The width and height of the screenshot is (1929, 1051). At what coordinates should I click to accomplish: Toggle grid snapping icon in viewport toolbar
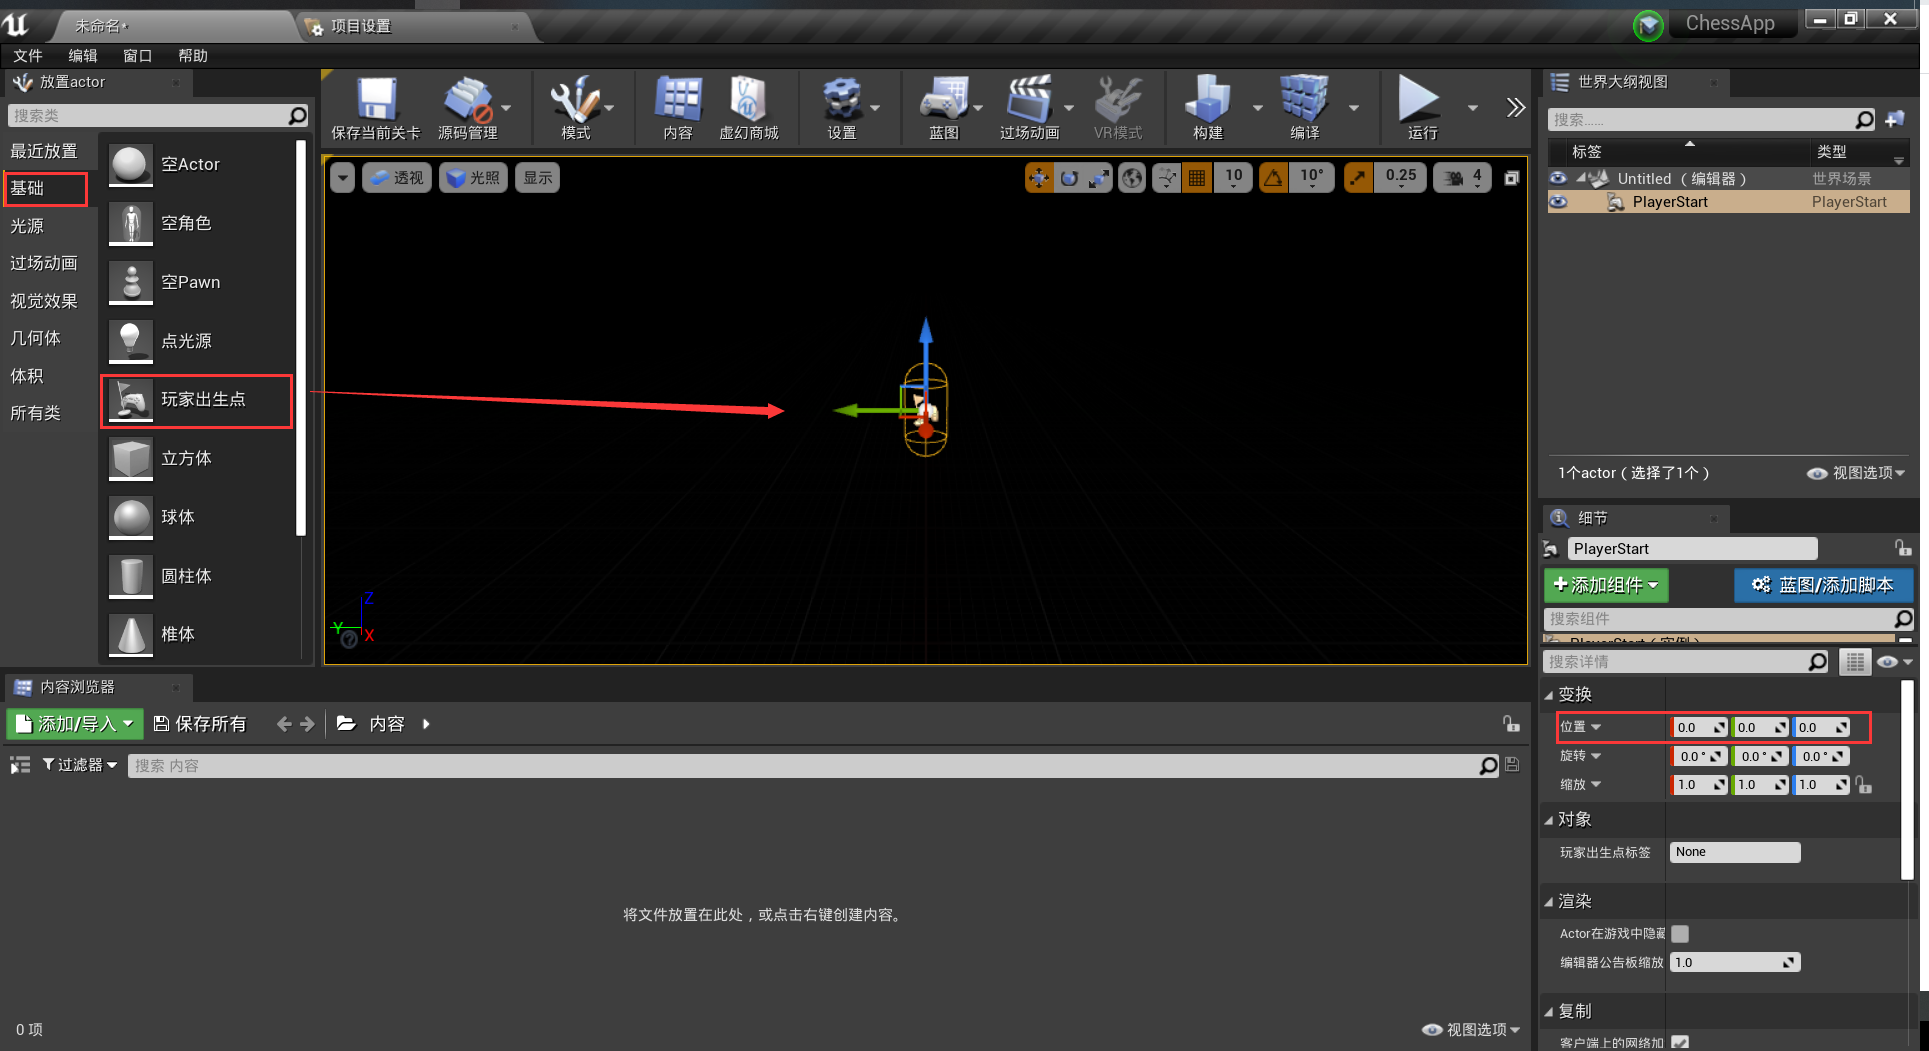(1196, 178)
